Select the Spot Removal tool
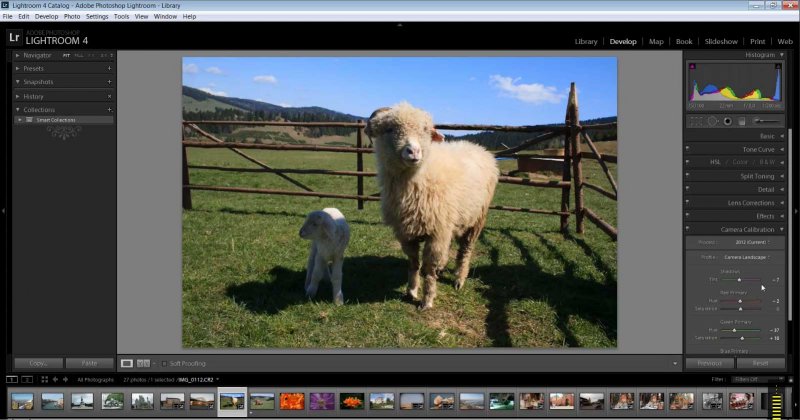 711,121
